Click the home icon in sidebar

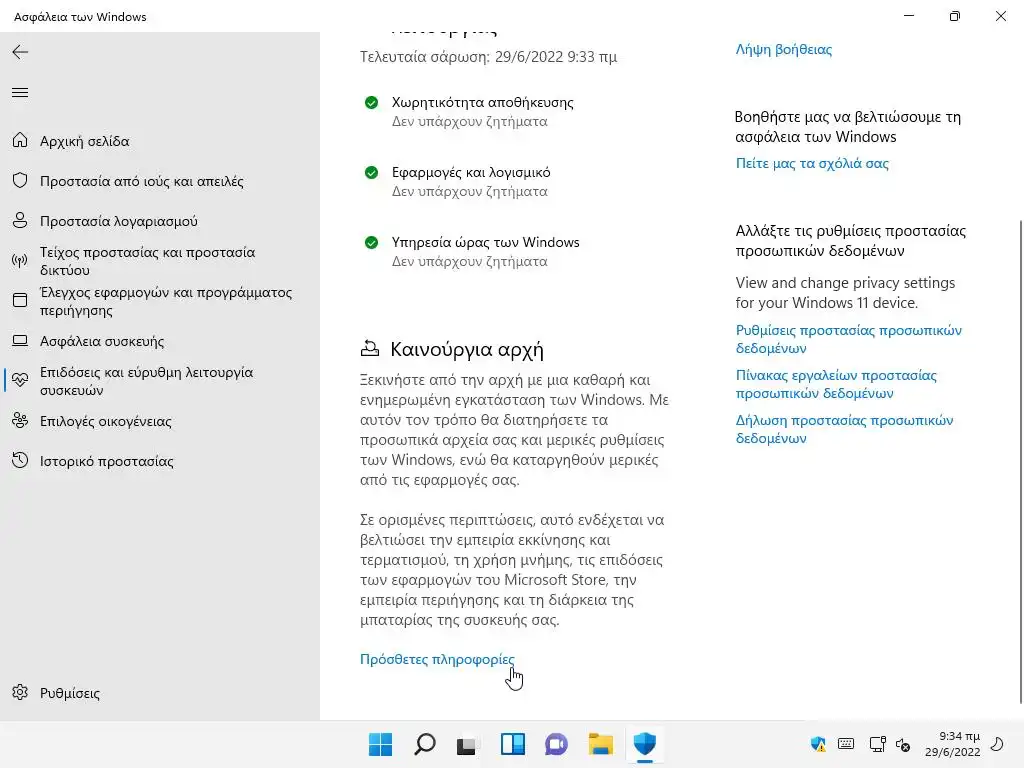(x=20, y=140)
